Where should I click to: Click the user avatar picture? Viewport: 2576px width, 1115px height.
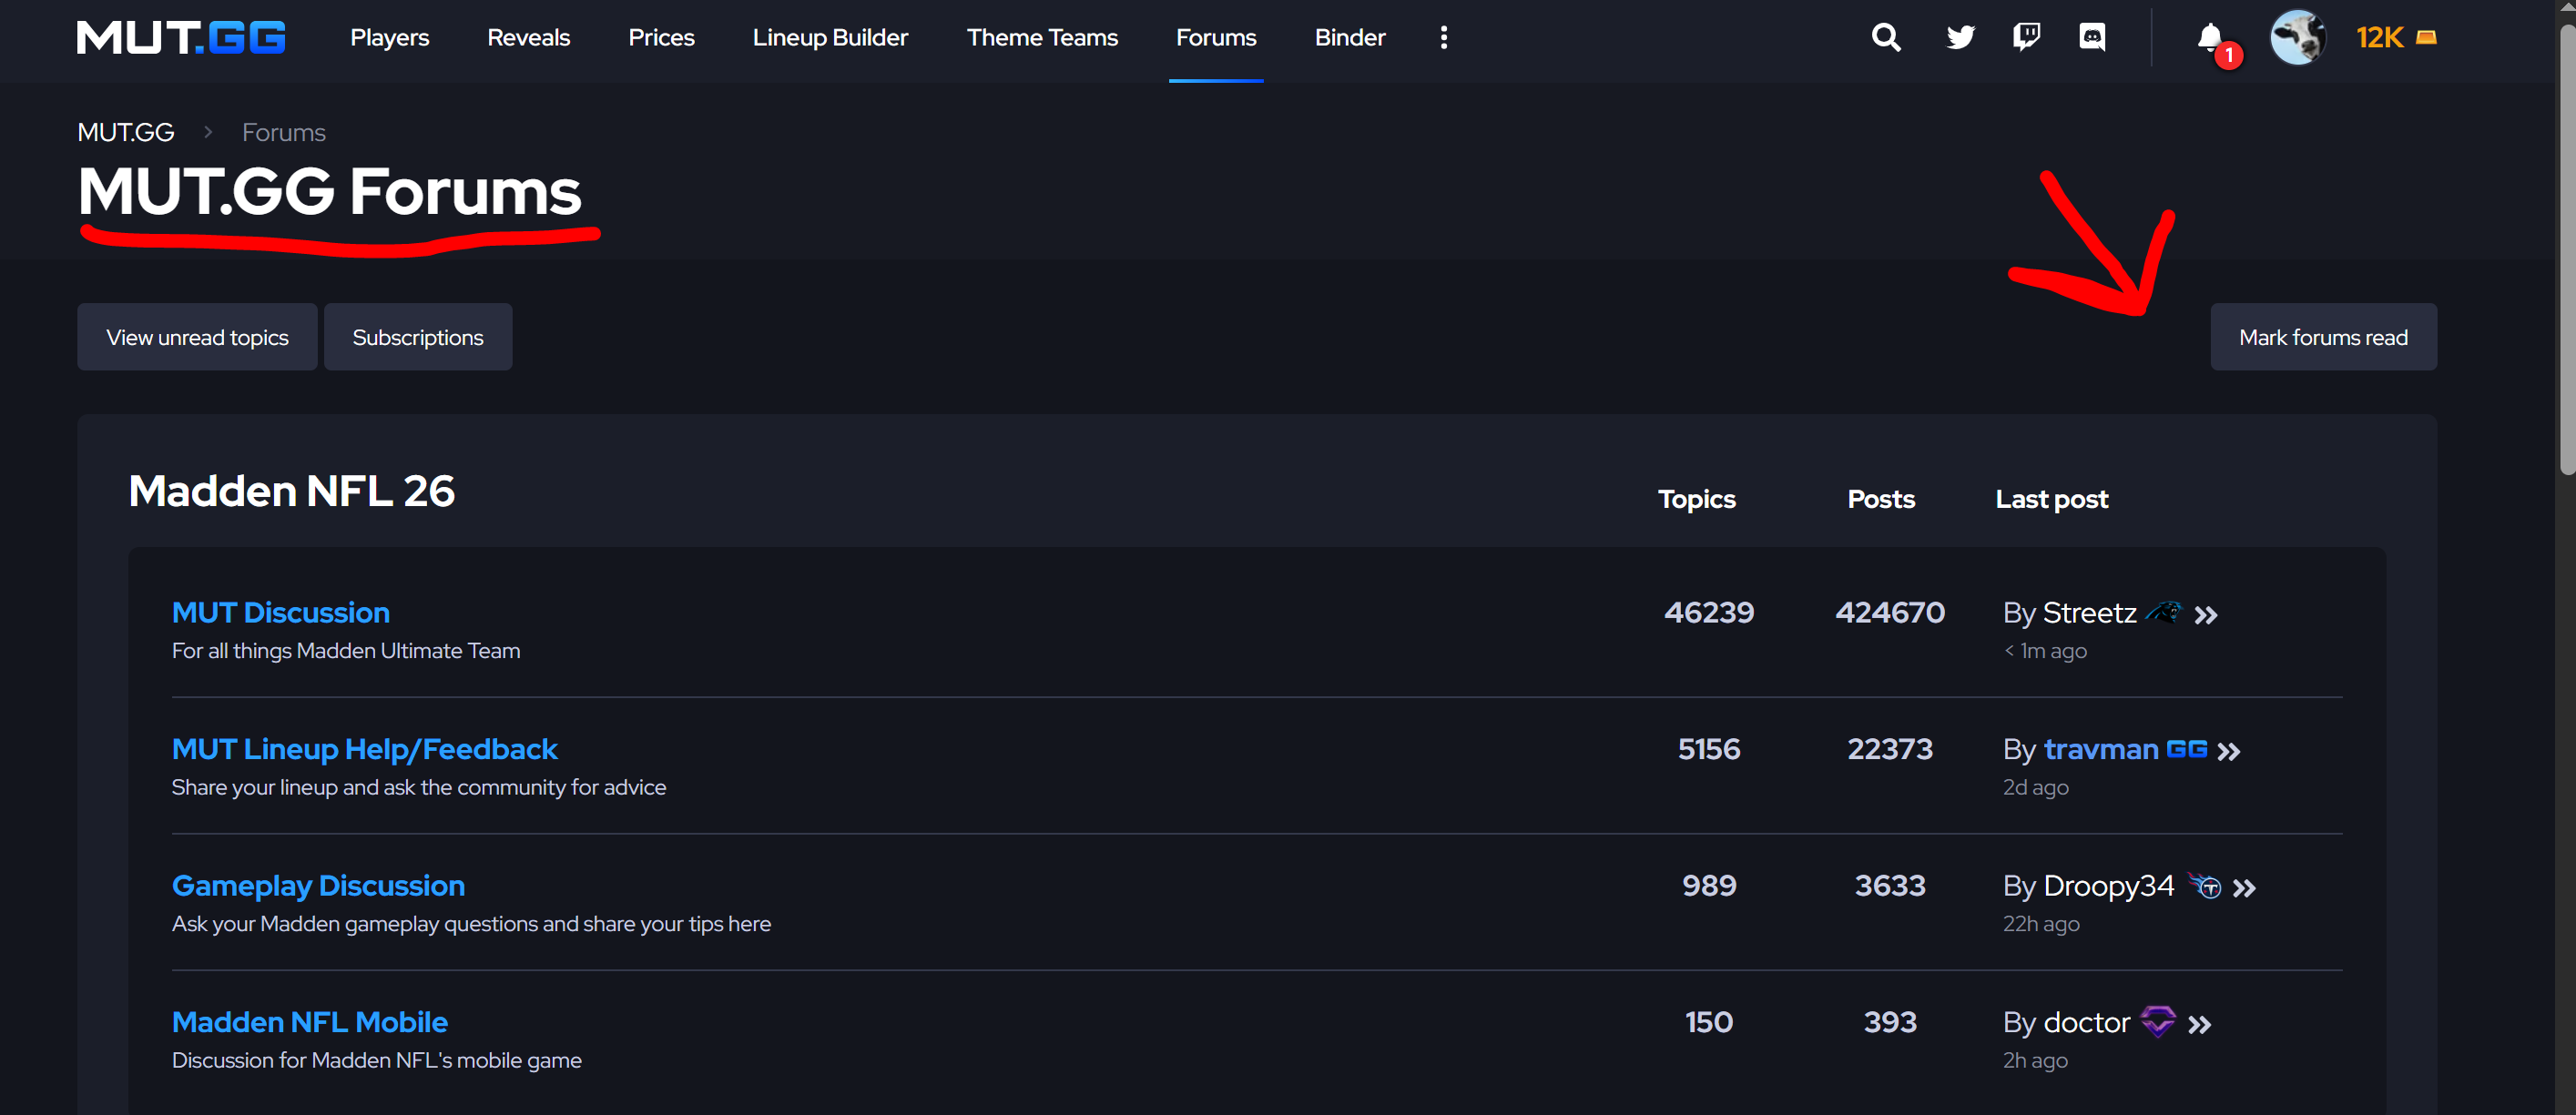pyautogui.click(x=2297, y=38)
